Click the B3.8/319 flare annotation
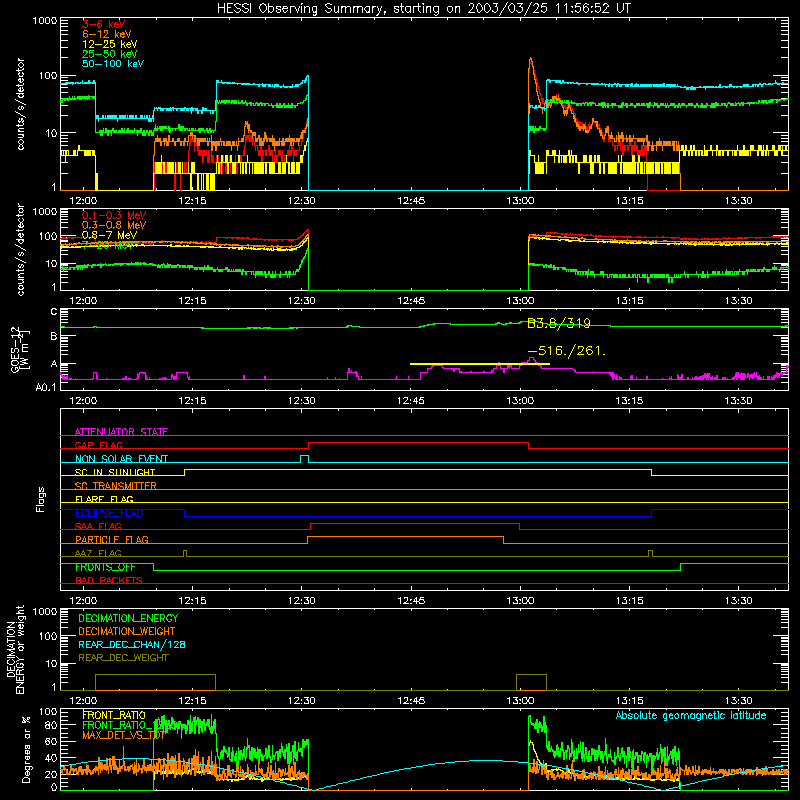The image size is (800, 800). (559, 323)
